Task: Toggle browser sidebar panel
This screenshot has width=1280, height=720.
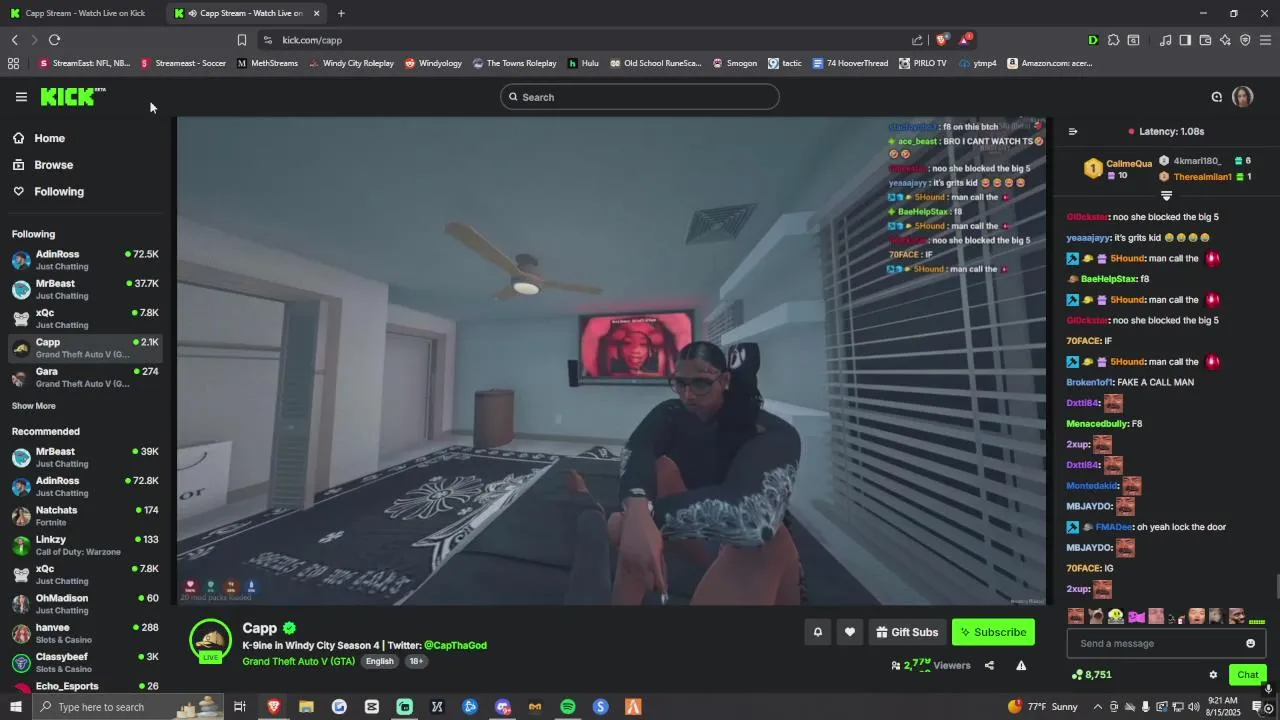Action: pos(1185,40)
